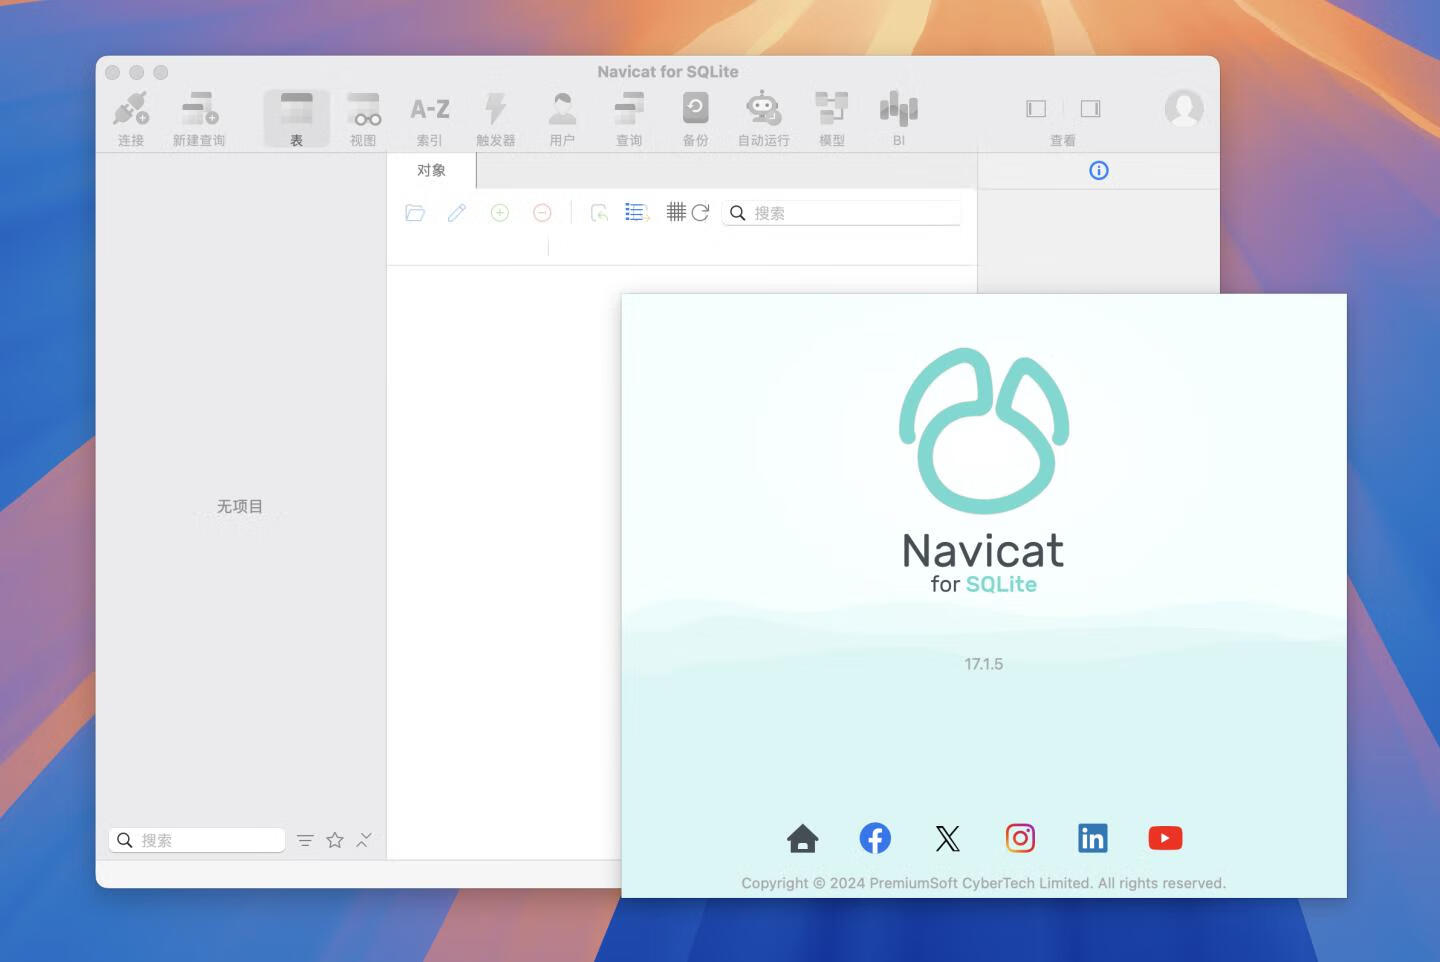Image resolution: width=1440 pixels, height=962 pixels.
Task: Open 自动运行 (Automation) robot icon
Action: [x=763, y=108]
